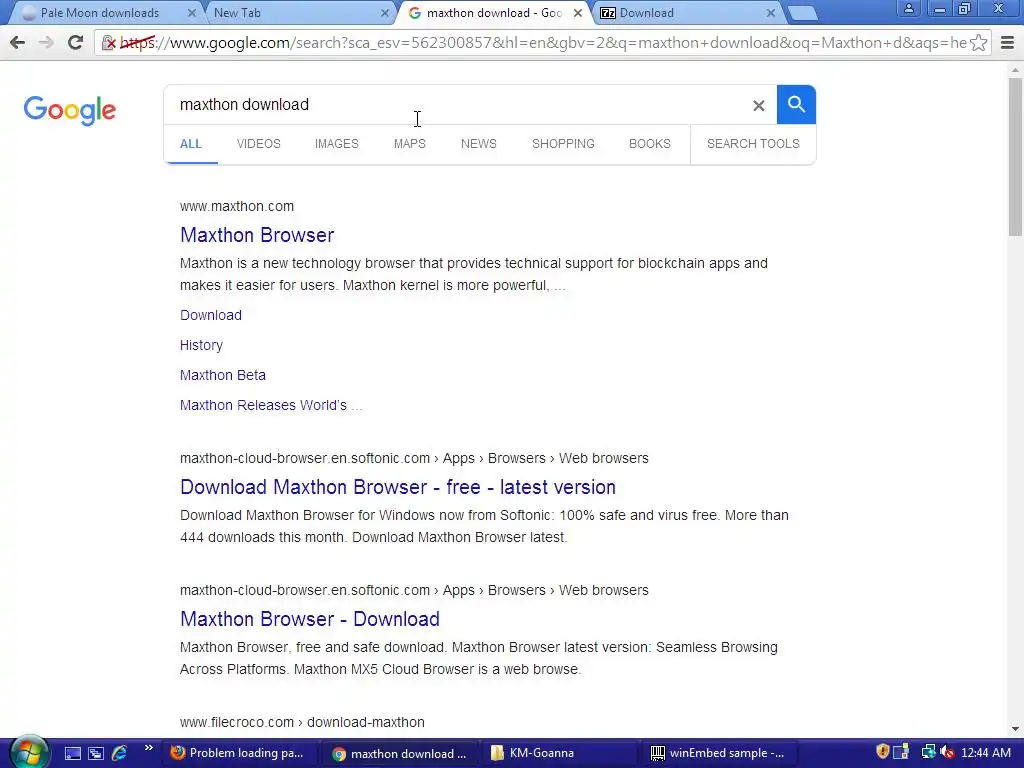
Task: Select the IMAGES search filter
Action: click(336, 144)
